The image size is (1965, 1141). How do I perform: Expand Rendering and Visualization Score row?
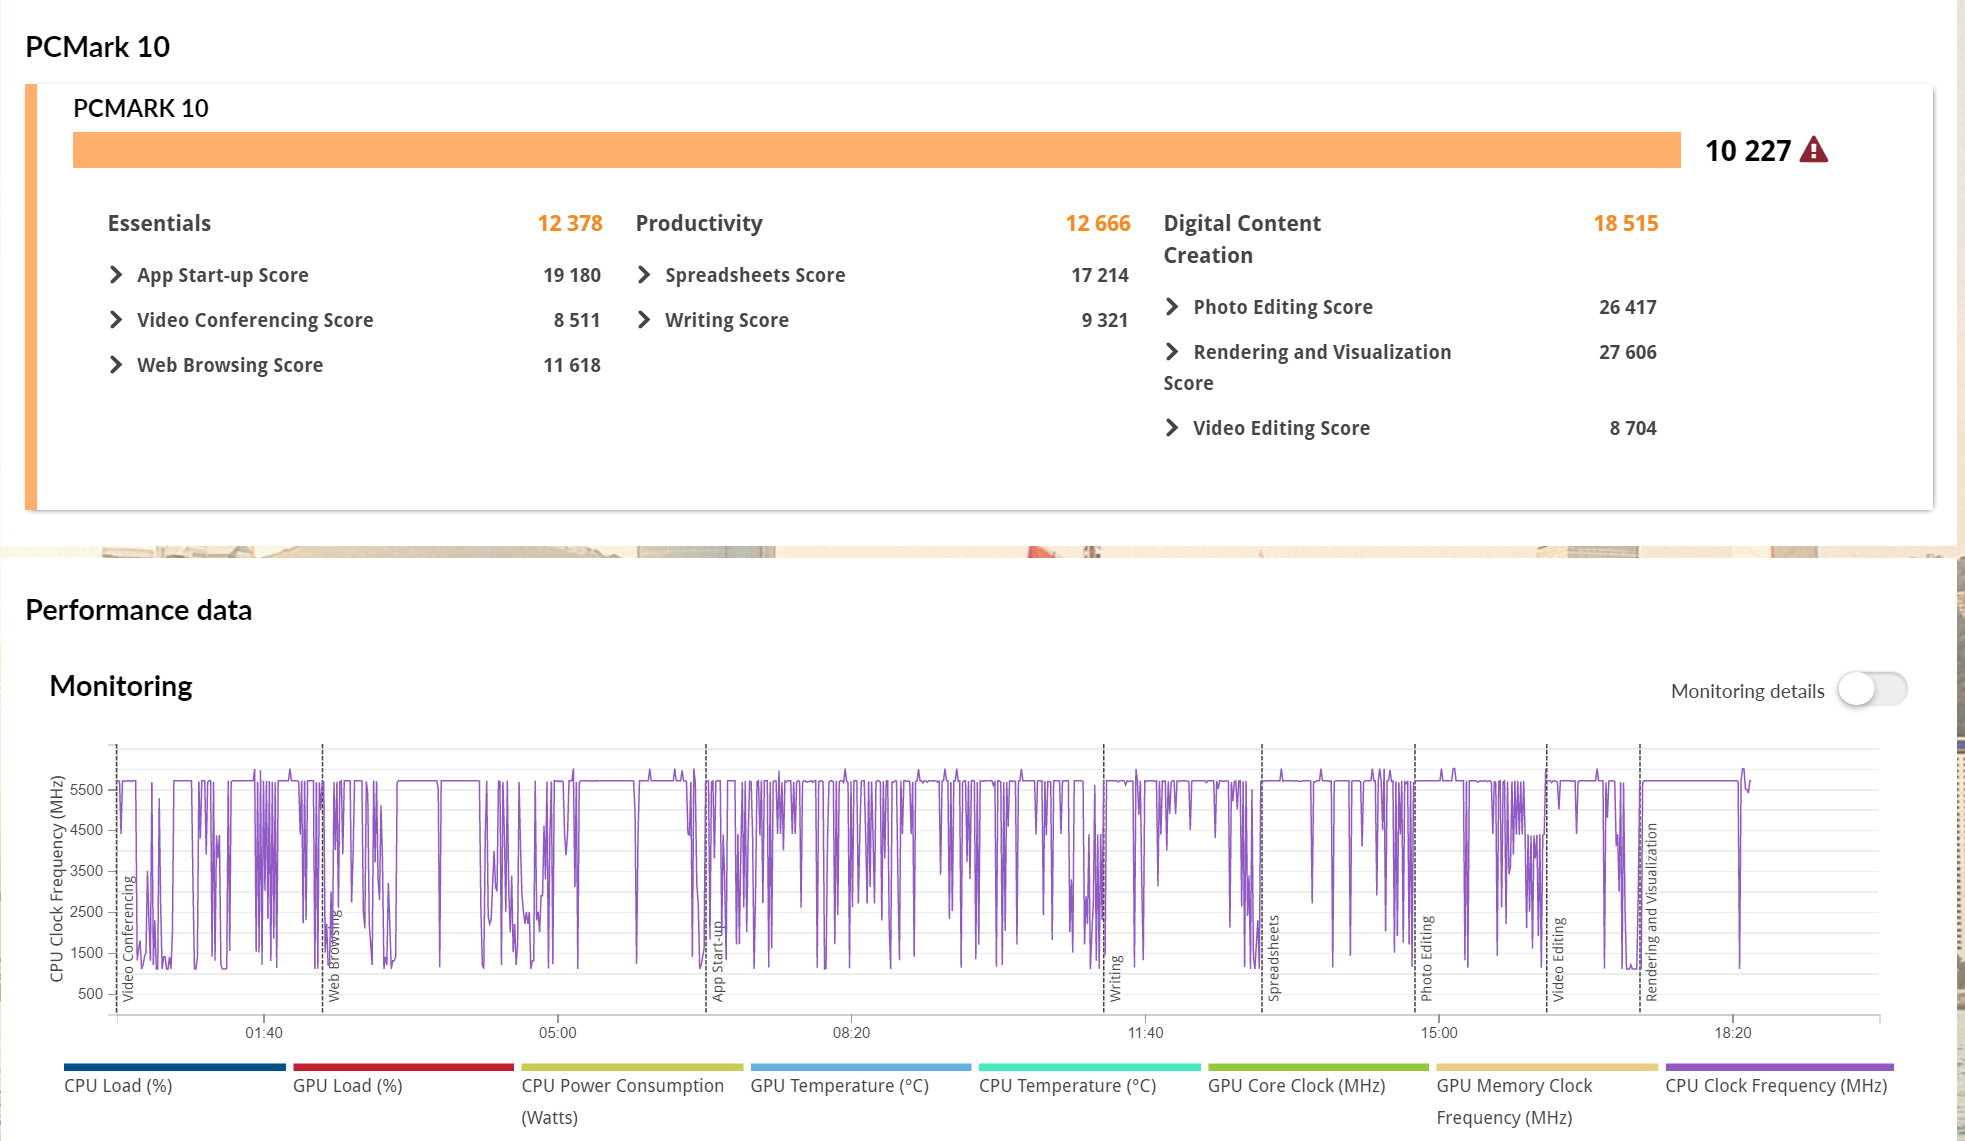[x=1172, y=352]
